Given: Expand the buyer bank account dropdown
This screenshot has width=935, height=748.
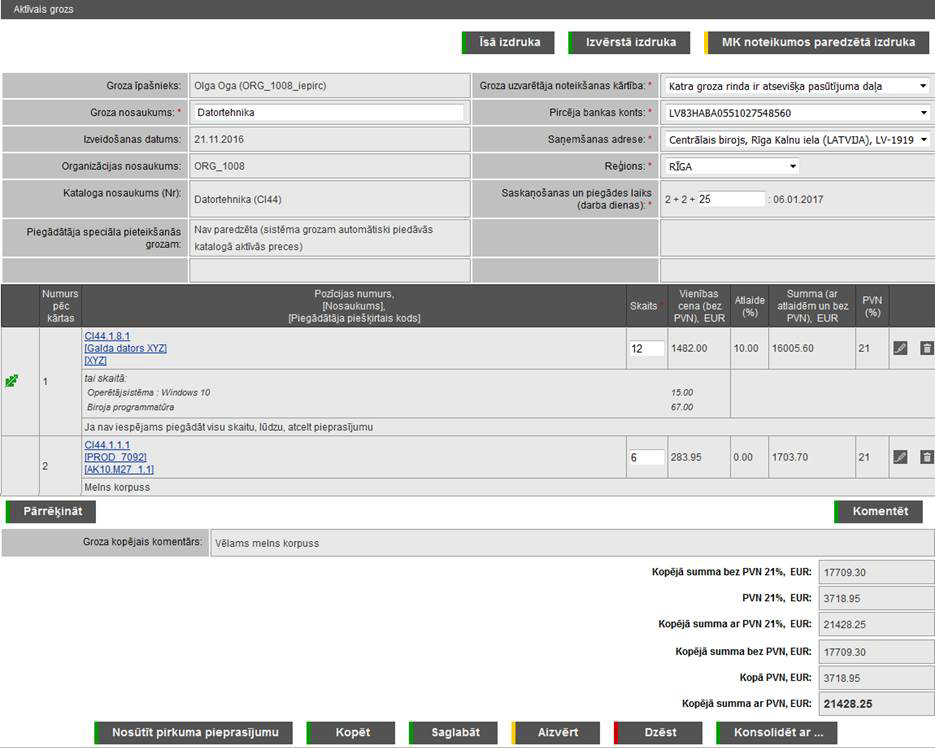Looking at the screenshot, I should click(796, 113).
